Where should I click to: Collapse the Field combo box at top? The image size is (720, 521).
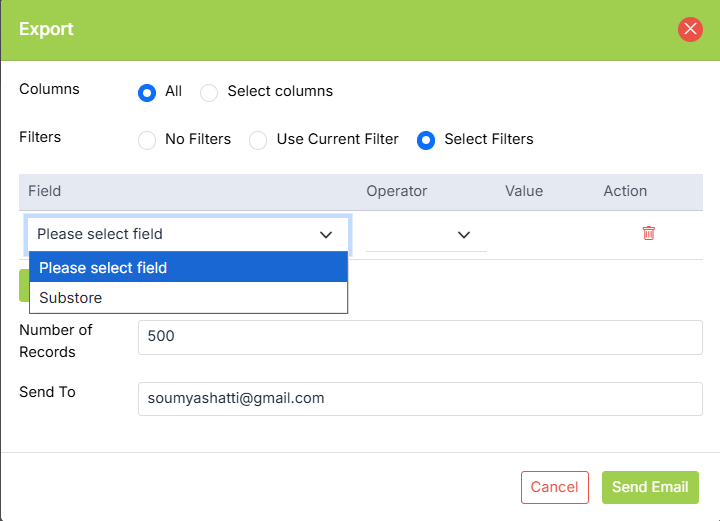pyautogui.click(x=187, y=234)
